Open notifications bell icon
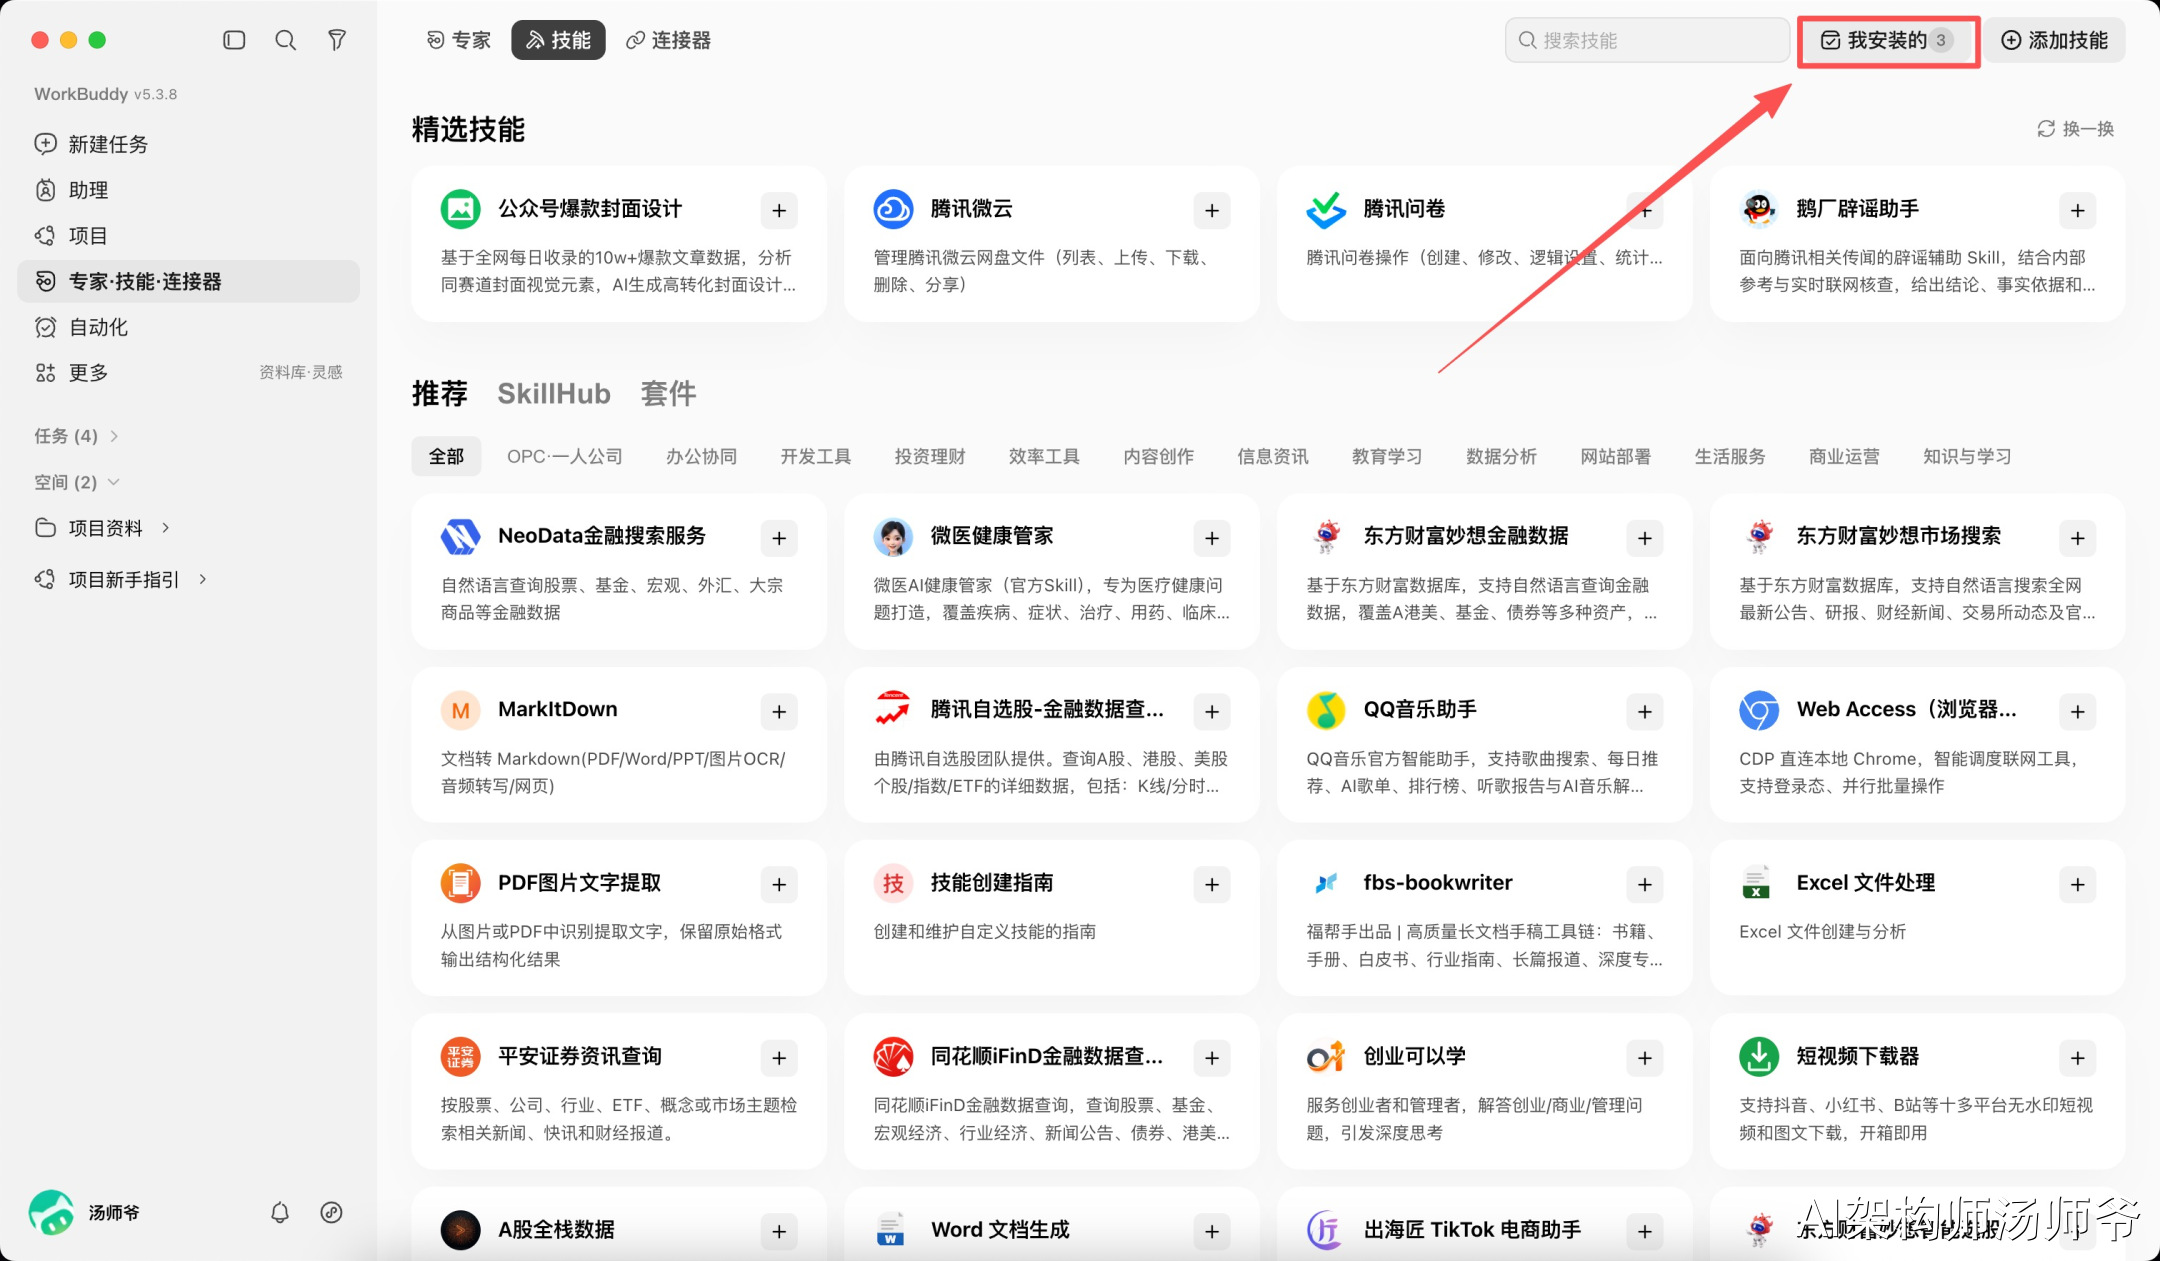The width and height of the screenshot is (2160, 1261). (280, 1213)
